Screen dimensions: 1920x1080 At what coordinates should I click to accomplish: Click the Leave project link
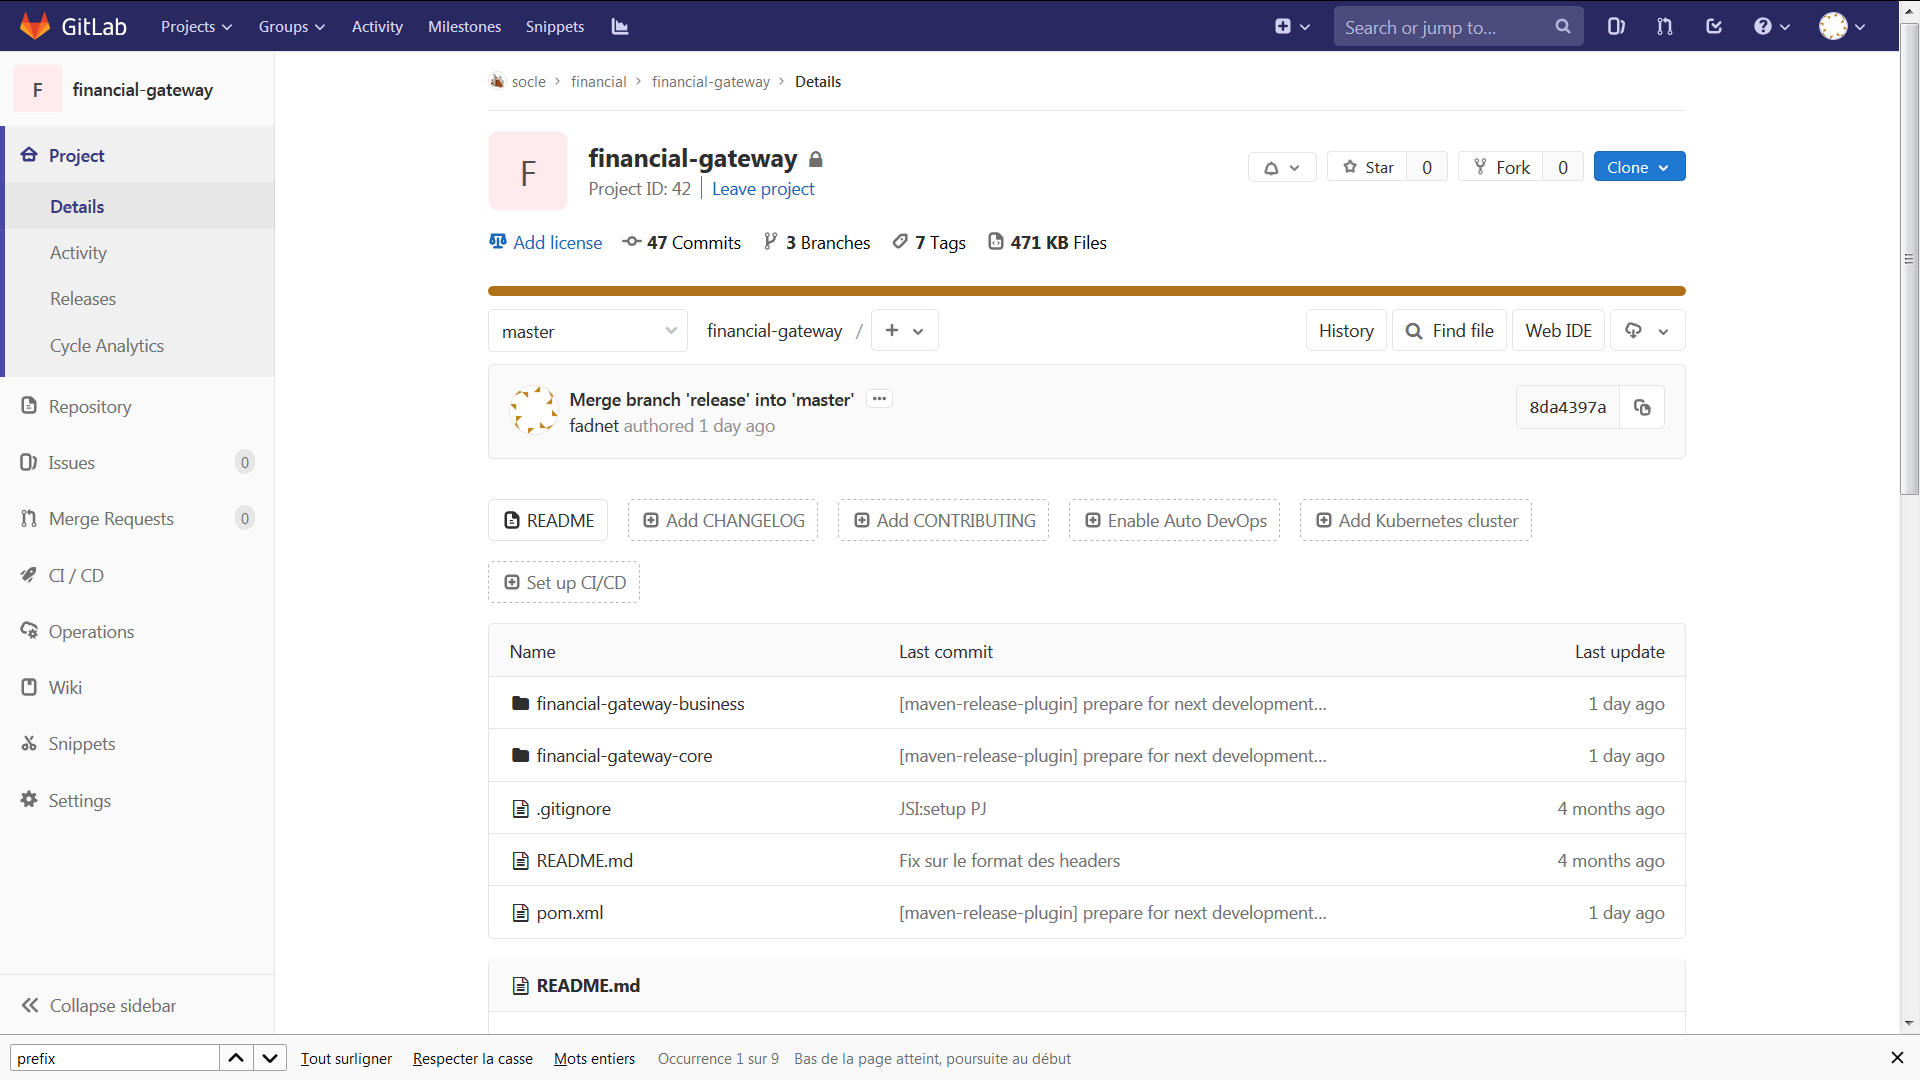coord(763,189)
